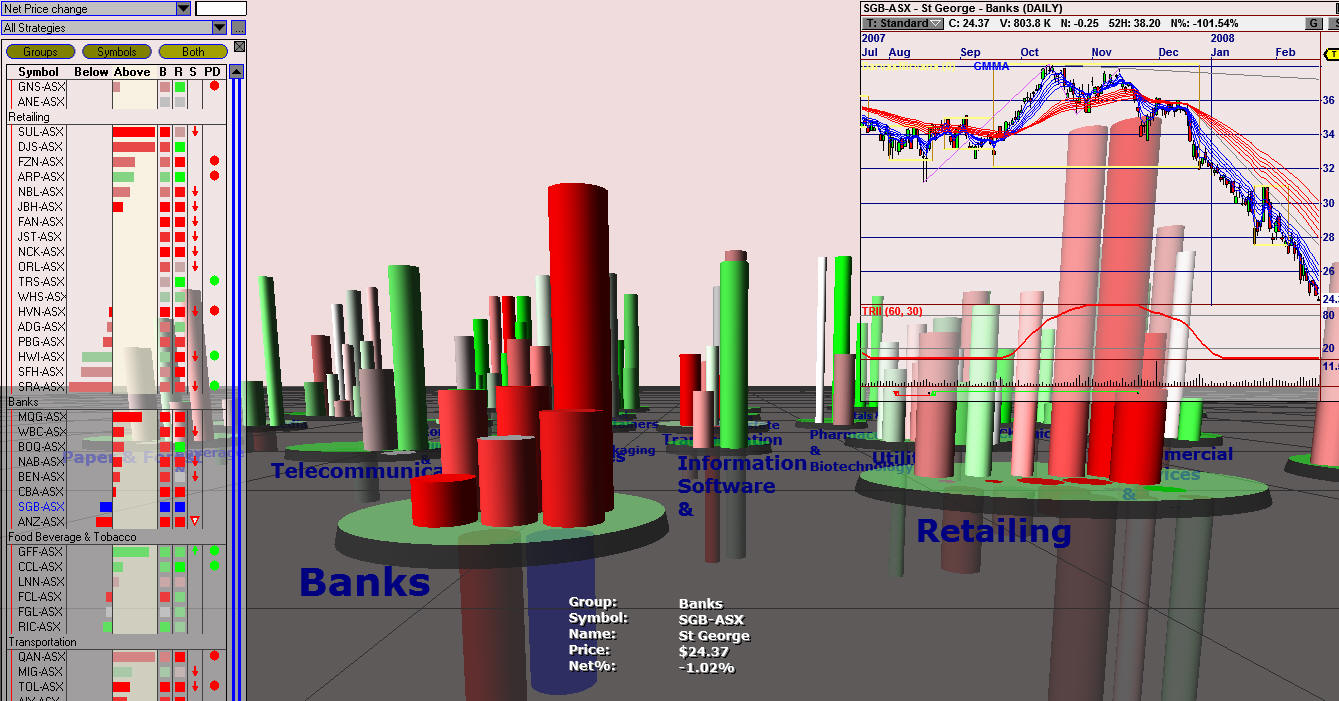Switch to the Symbols view
The image size is (1339, 701).
coord(117,52)
